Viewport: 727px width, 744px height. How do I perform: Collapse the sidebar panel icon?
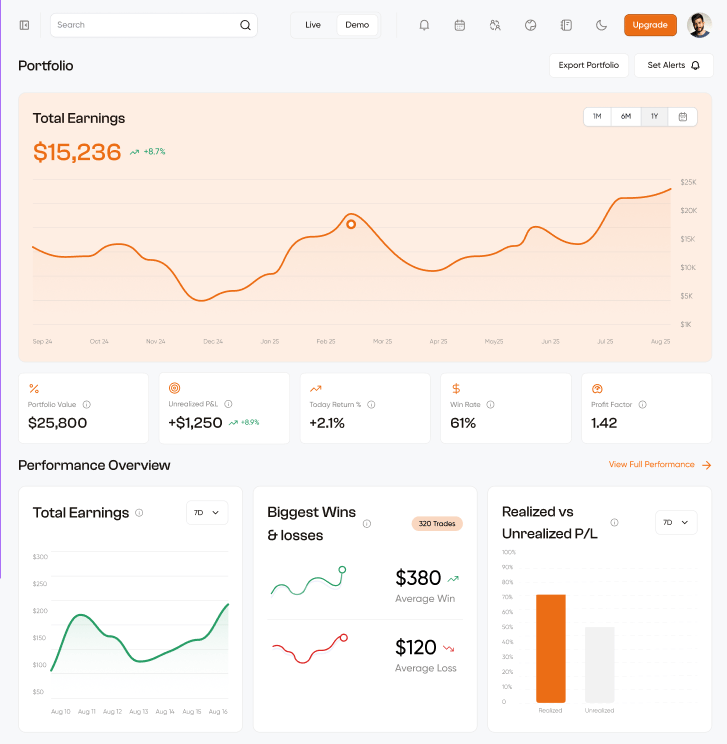(24, 25)
